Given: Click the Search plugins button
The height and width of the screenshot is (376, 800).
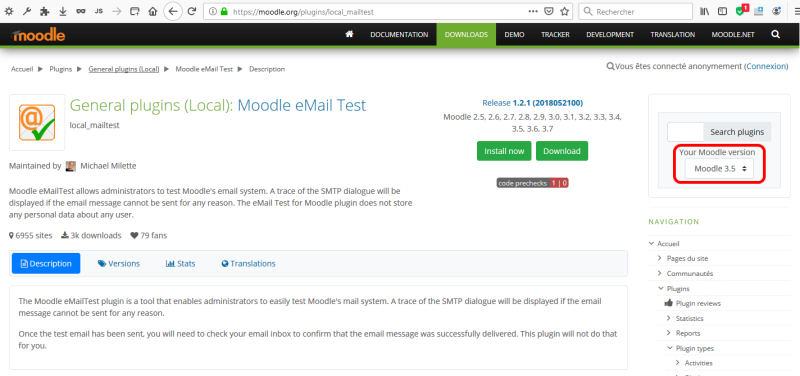Looking at the screenshot, I should coord(737,132).
